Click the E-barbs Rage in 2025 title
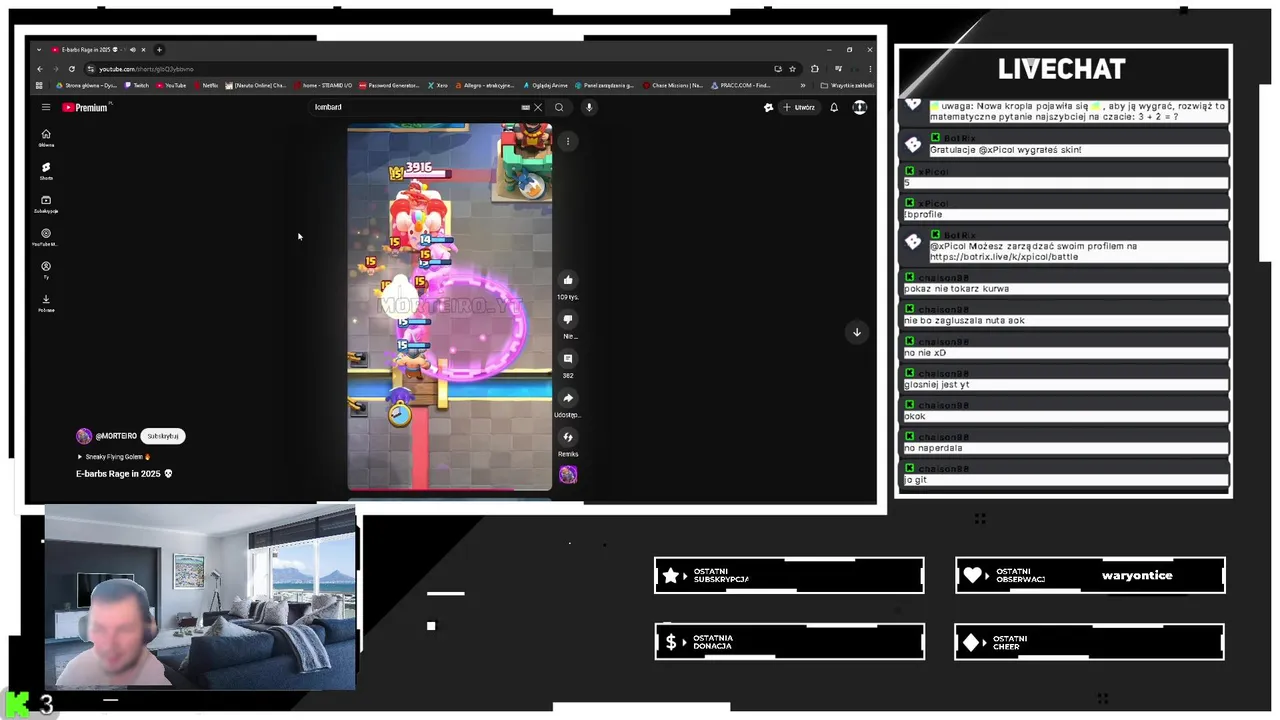This screenshot has width=1280, height=720. [124, 473]
